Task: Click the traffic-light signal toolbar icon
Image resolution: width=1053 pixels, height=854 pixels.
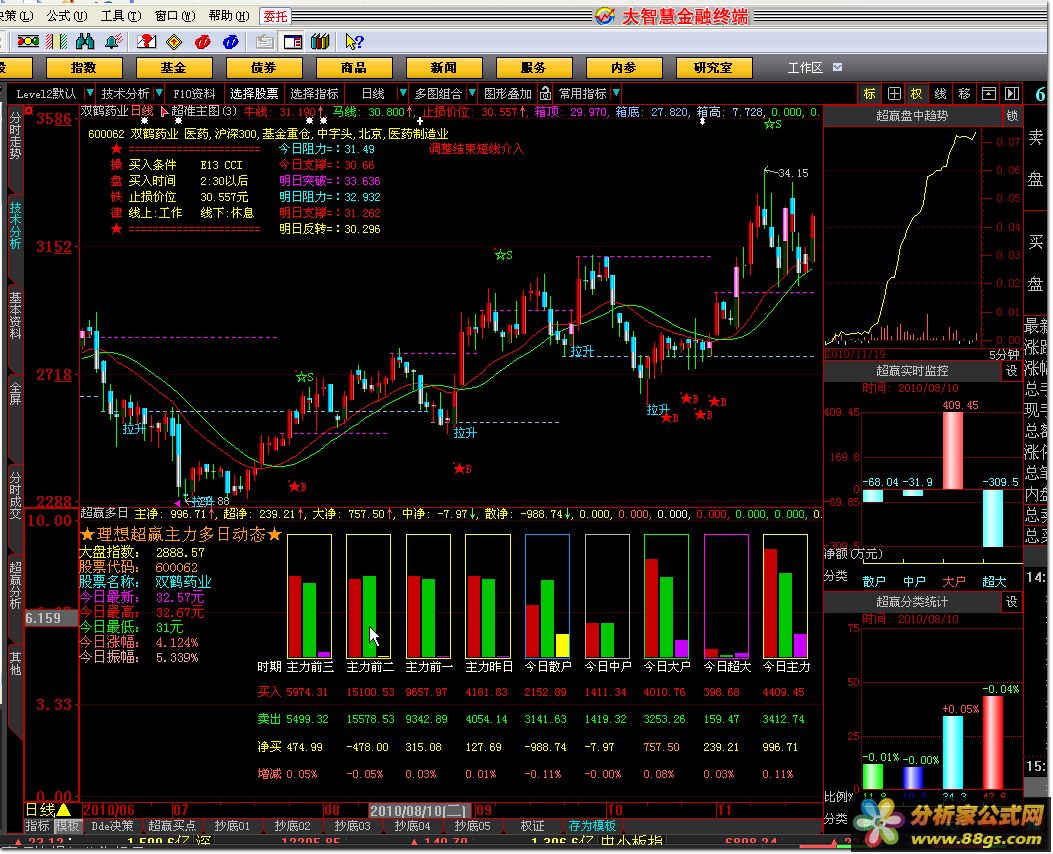Action: (28, 42)
